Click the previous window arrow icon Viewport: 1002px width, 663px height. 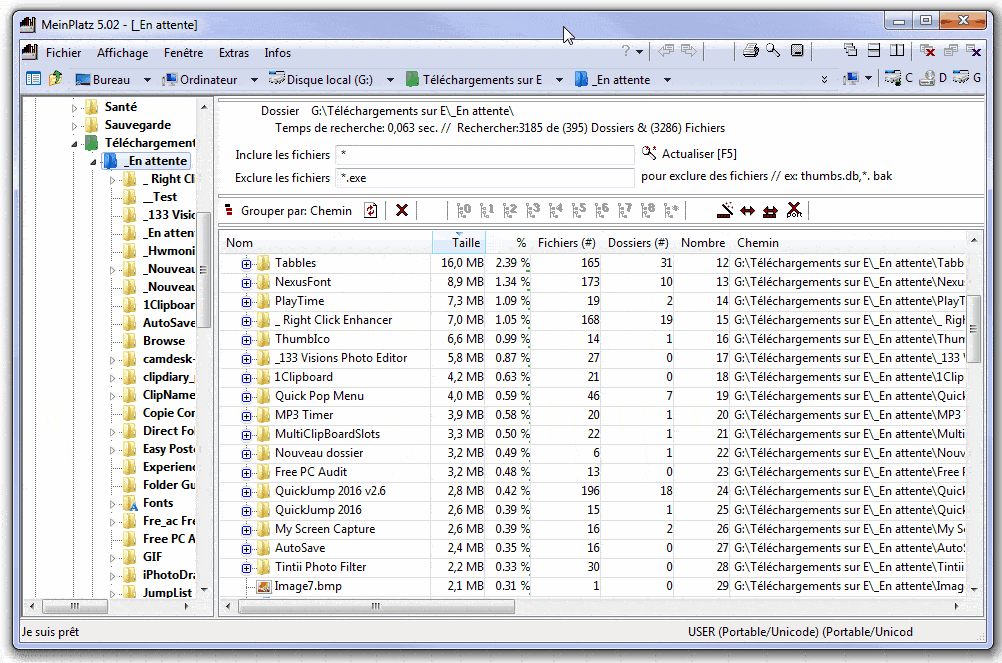coord(666,50)
